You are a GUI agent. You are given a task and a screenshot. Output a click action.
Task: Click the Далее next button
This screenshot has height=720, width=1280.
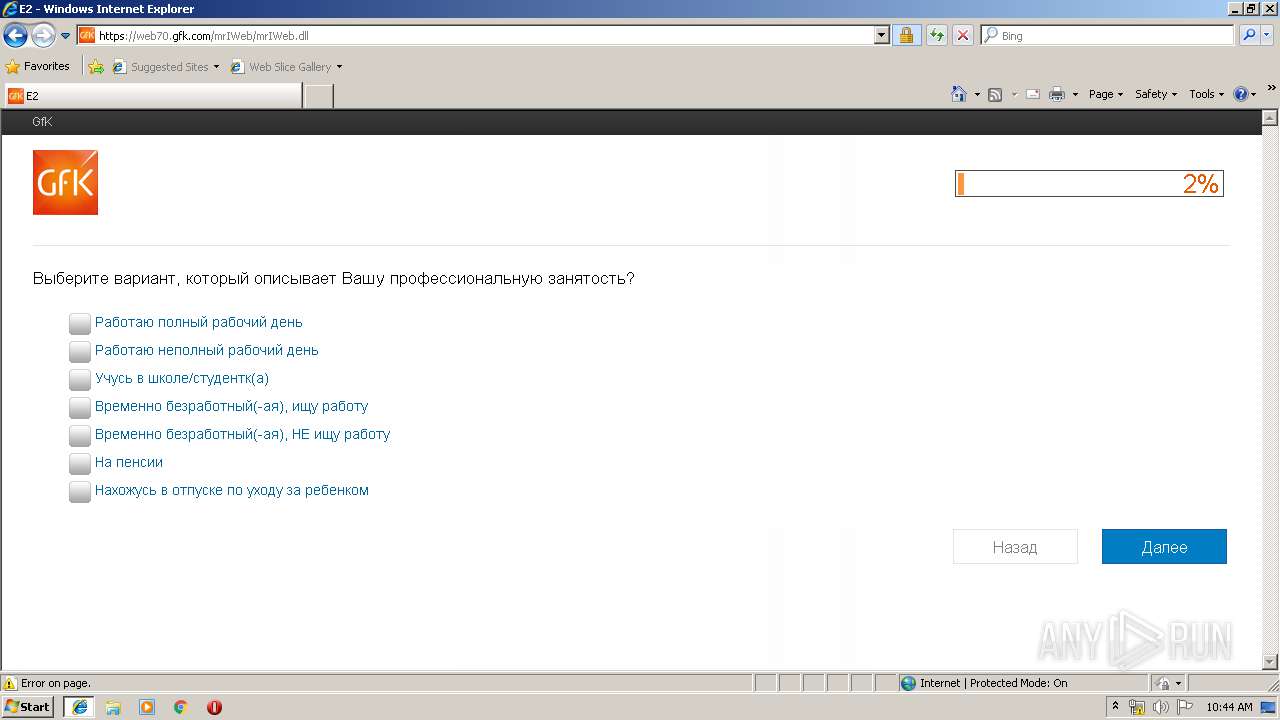[x=1164, y=547]
